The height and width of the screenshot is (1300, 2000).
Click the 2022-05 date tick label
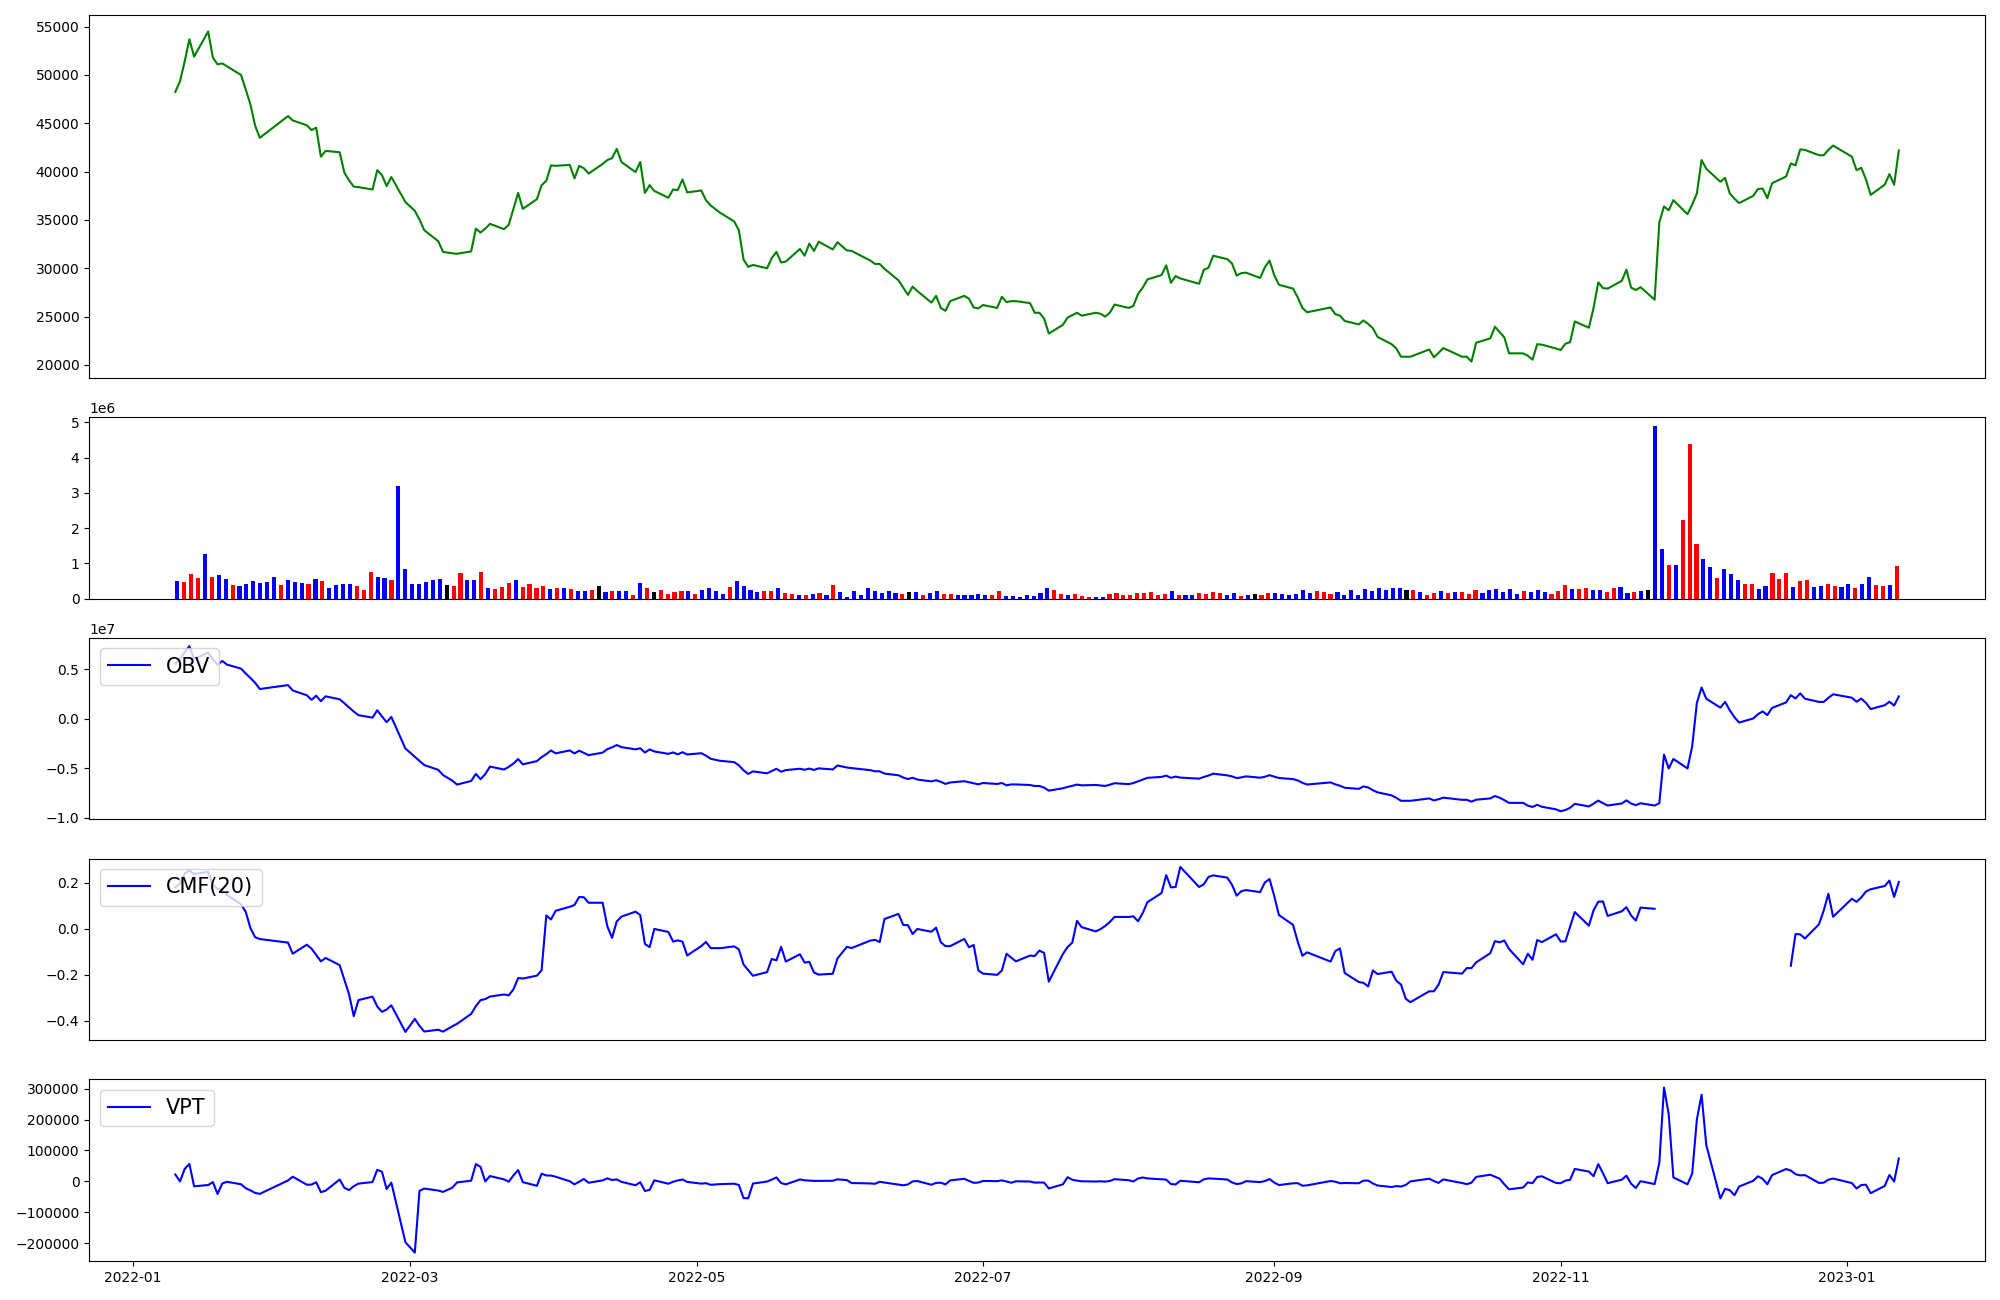(696, 1276)
